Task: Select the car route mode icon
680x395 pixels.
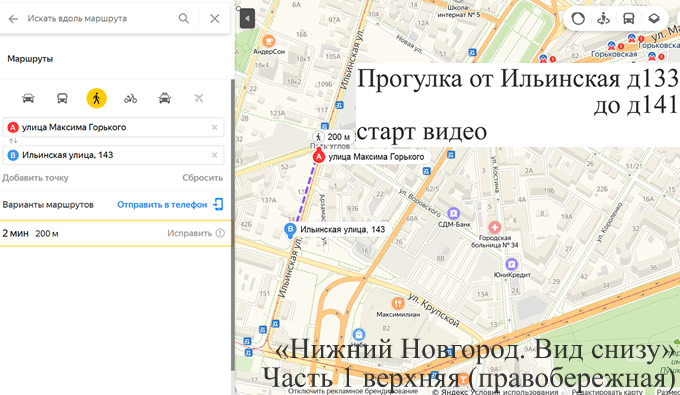Action: tap(28, 98)
